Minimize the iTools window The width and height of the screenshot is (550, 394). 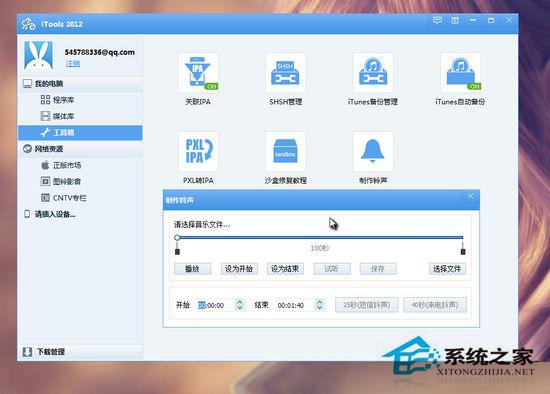(x=473, y=20)
